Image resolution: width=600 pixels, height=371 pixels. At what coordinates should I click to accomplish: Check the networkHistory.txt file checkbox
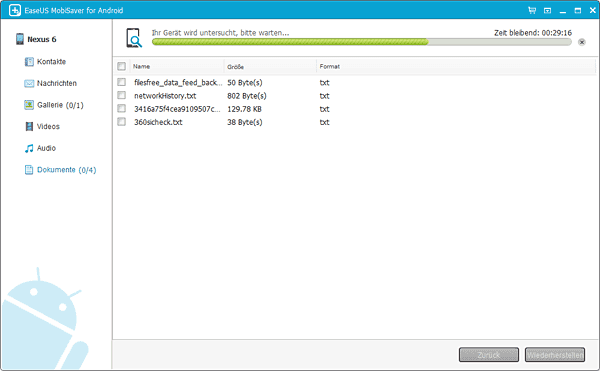(121, 95)
